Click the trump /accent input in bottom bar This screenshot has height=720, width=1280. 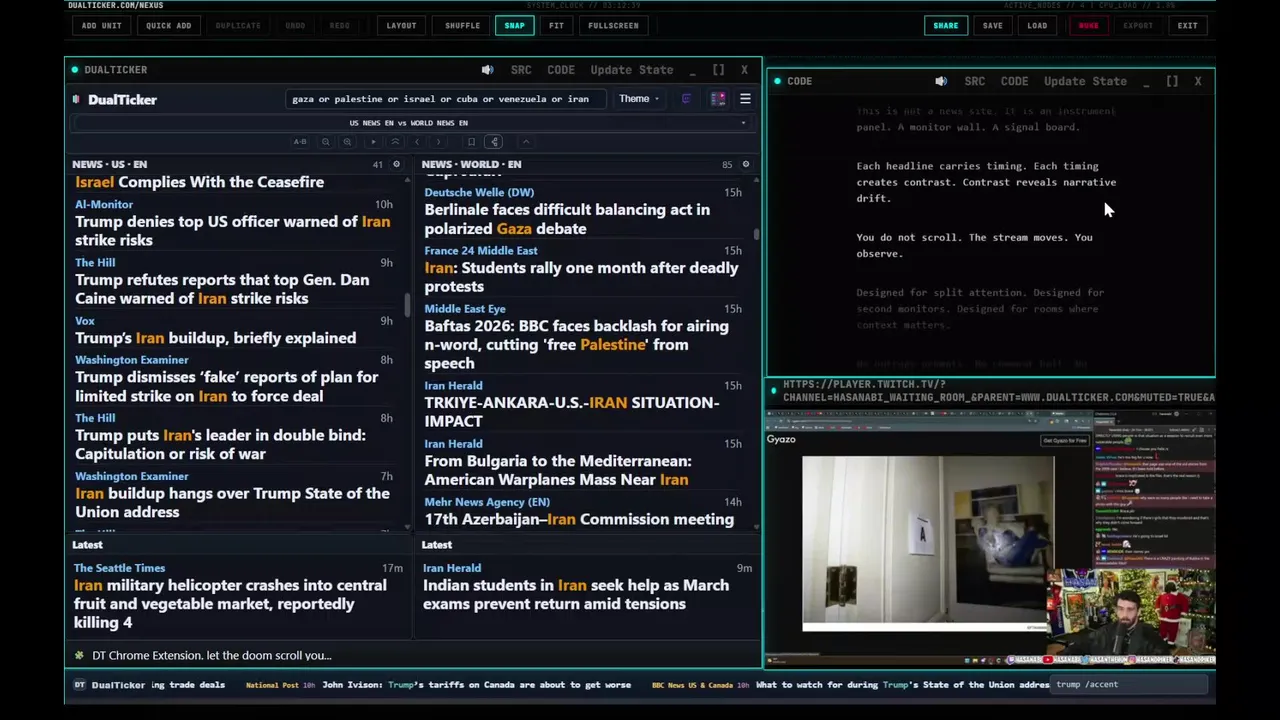pyautogui.click(x=1130, y=685)
